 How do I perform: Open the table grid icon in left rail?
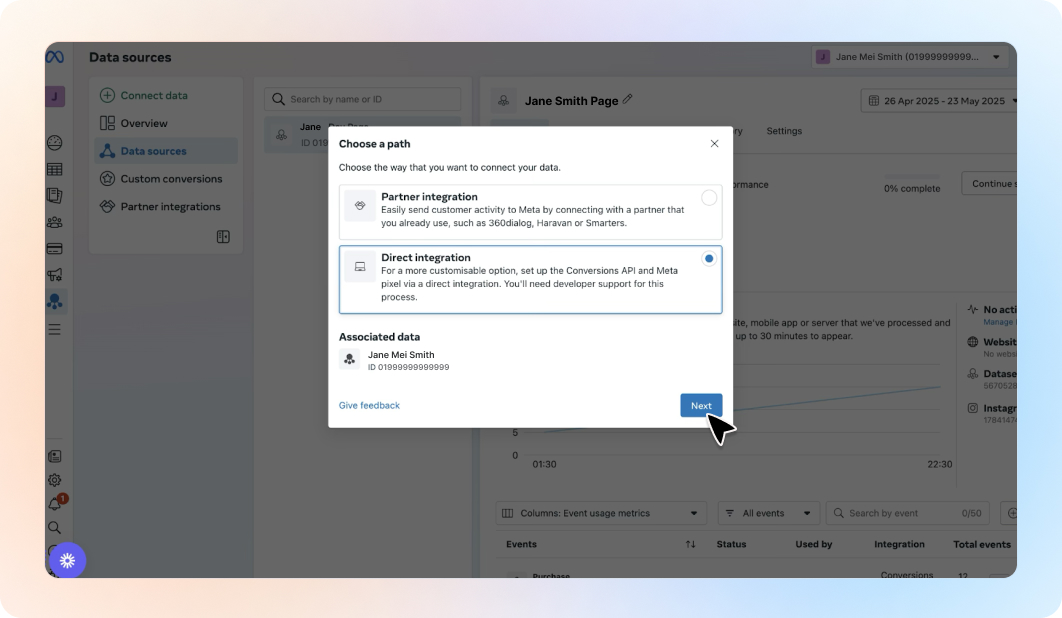pyautogui.click(x=55, y=169)
